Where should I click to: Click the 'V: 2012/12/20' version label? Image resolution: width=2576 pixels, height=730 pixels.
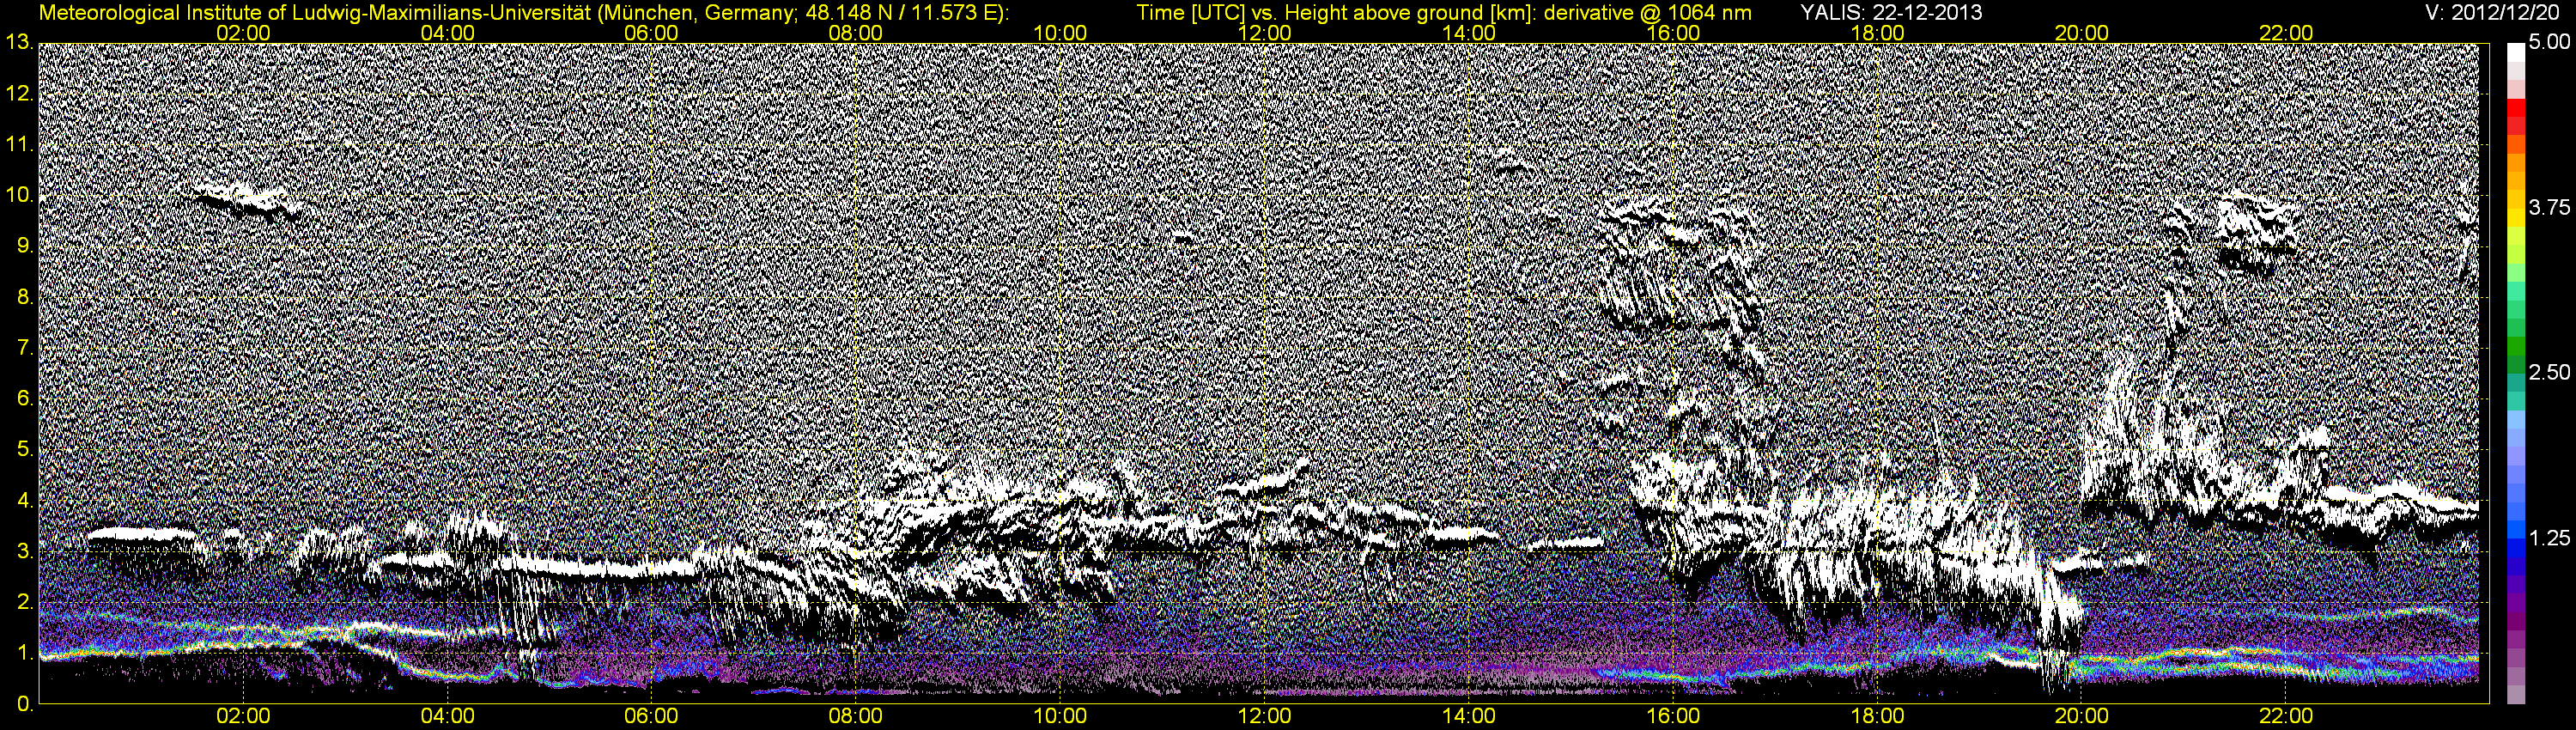click(2493, 13)
